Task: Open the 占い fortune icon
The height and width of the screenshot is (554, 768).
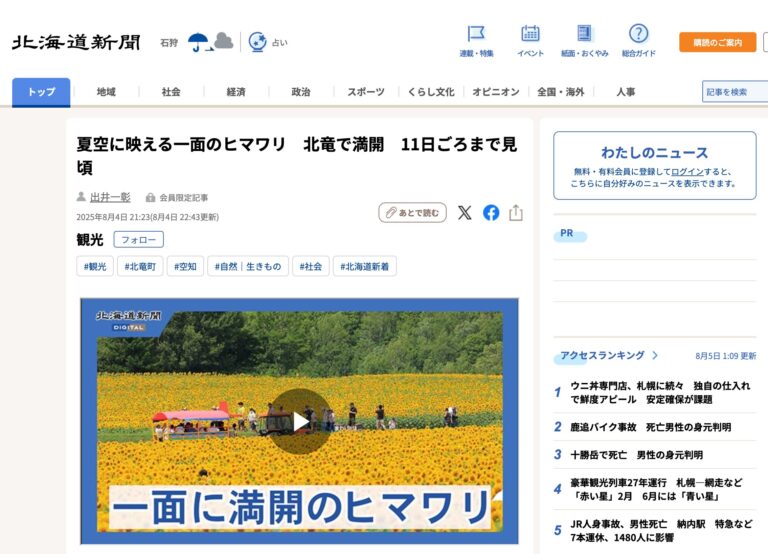Action: [258, 42]
